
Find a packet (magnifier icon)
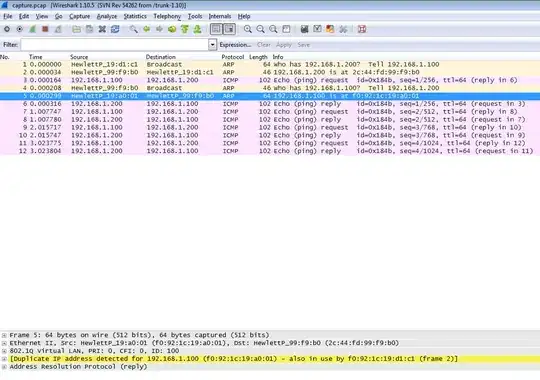point(133,29)
